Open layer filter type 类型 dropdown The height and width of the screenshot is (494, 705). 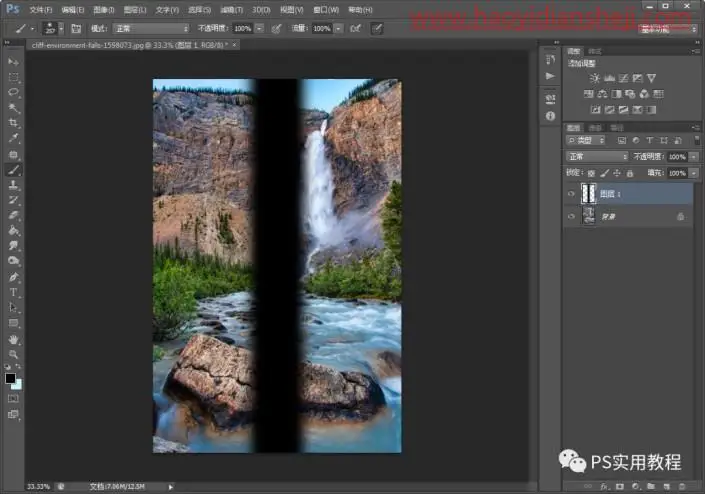pos(586,140)
